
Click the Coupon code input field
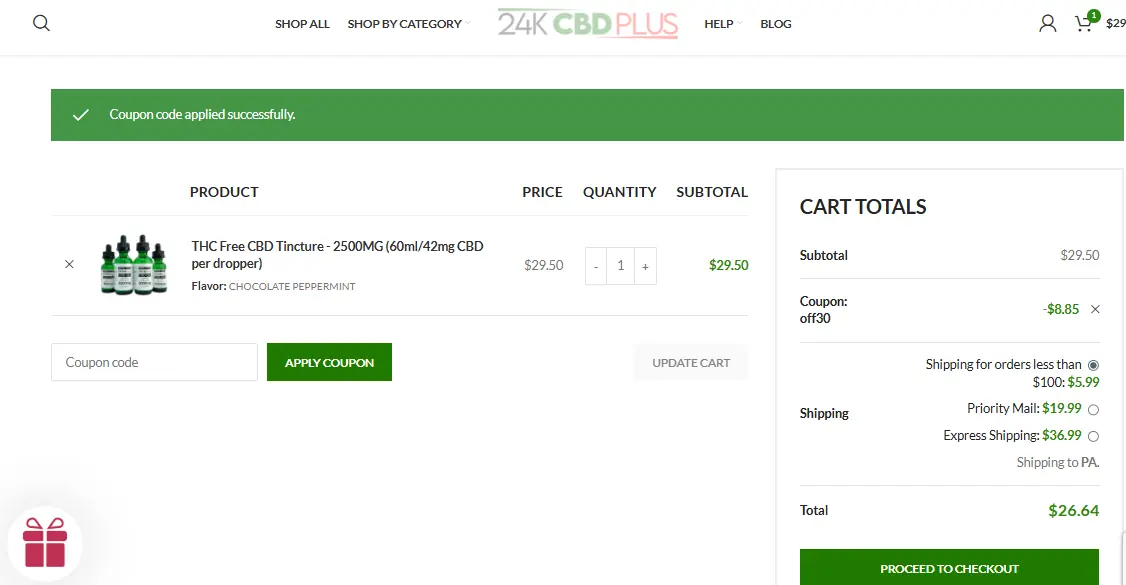(154, 362)
